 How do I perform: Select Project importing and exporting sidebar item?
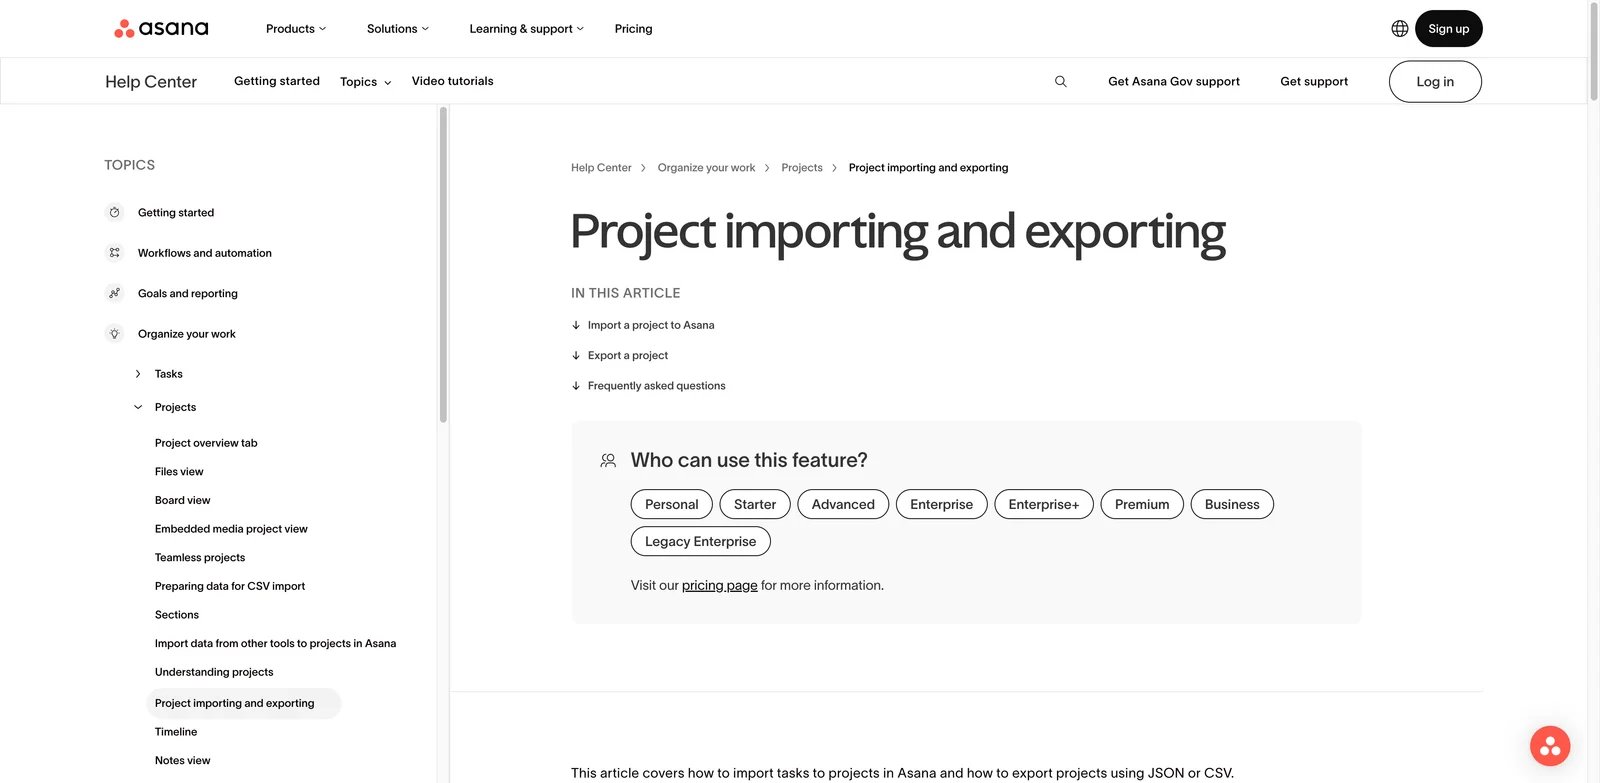click(x=244, y=703)
